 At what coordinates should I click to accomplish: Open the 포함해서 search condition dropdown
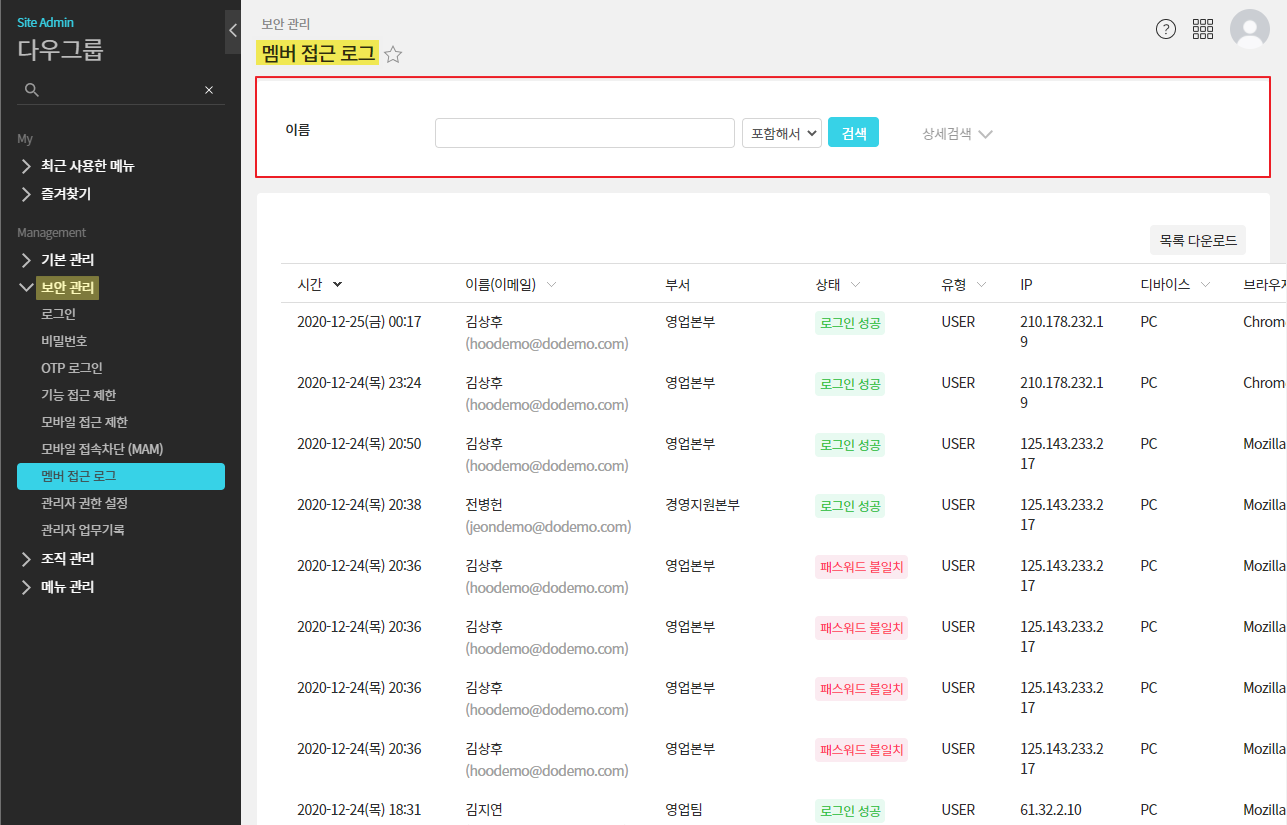point(781,133)
